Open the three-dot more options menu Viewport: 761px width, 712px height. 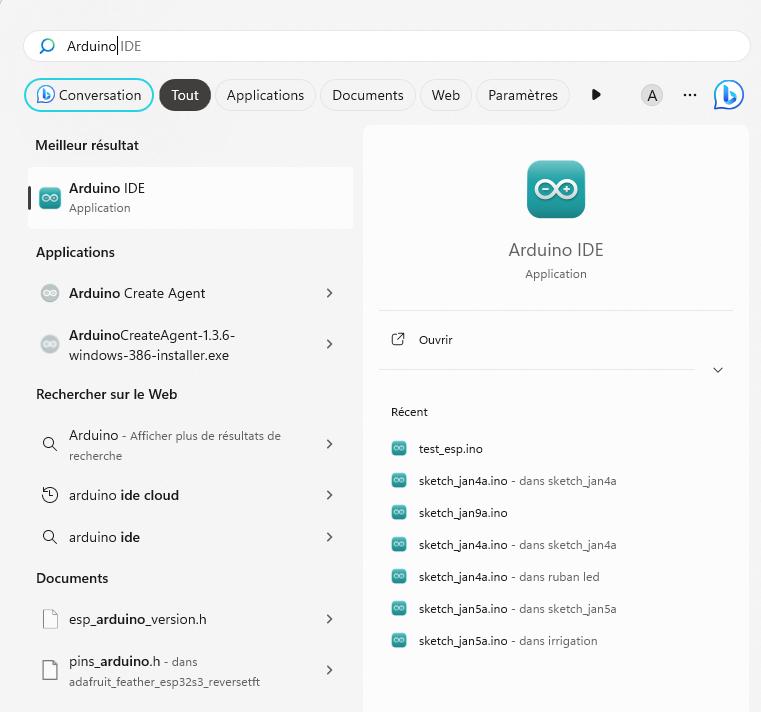[690, 95]
